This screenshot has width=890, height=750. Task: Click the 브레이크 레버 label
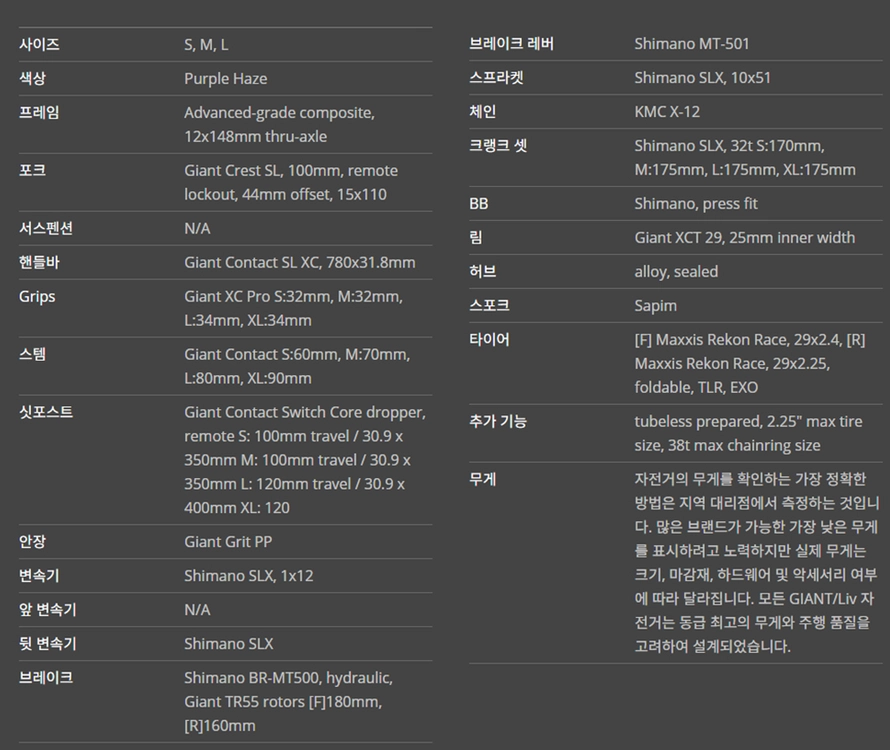click(511, 44)
